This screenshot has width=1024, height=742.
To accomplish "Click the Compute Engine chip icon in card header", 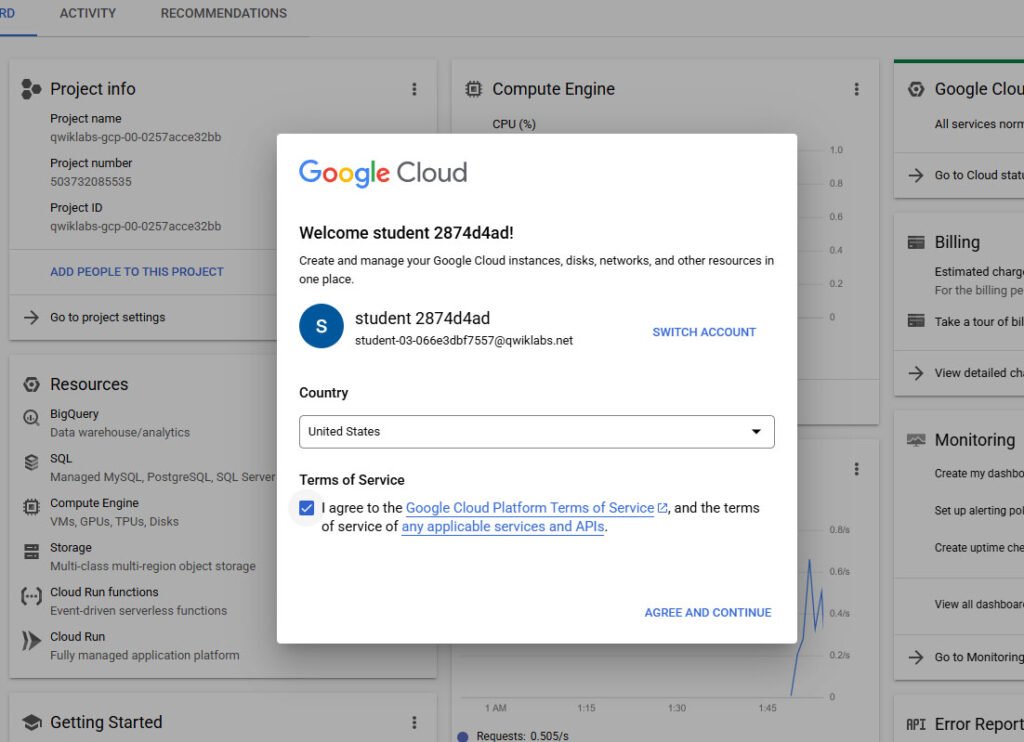I will 473,89.
